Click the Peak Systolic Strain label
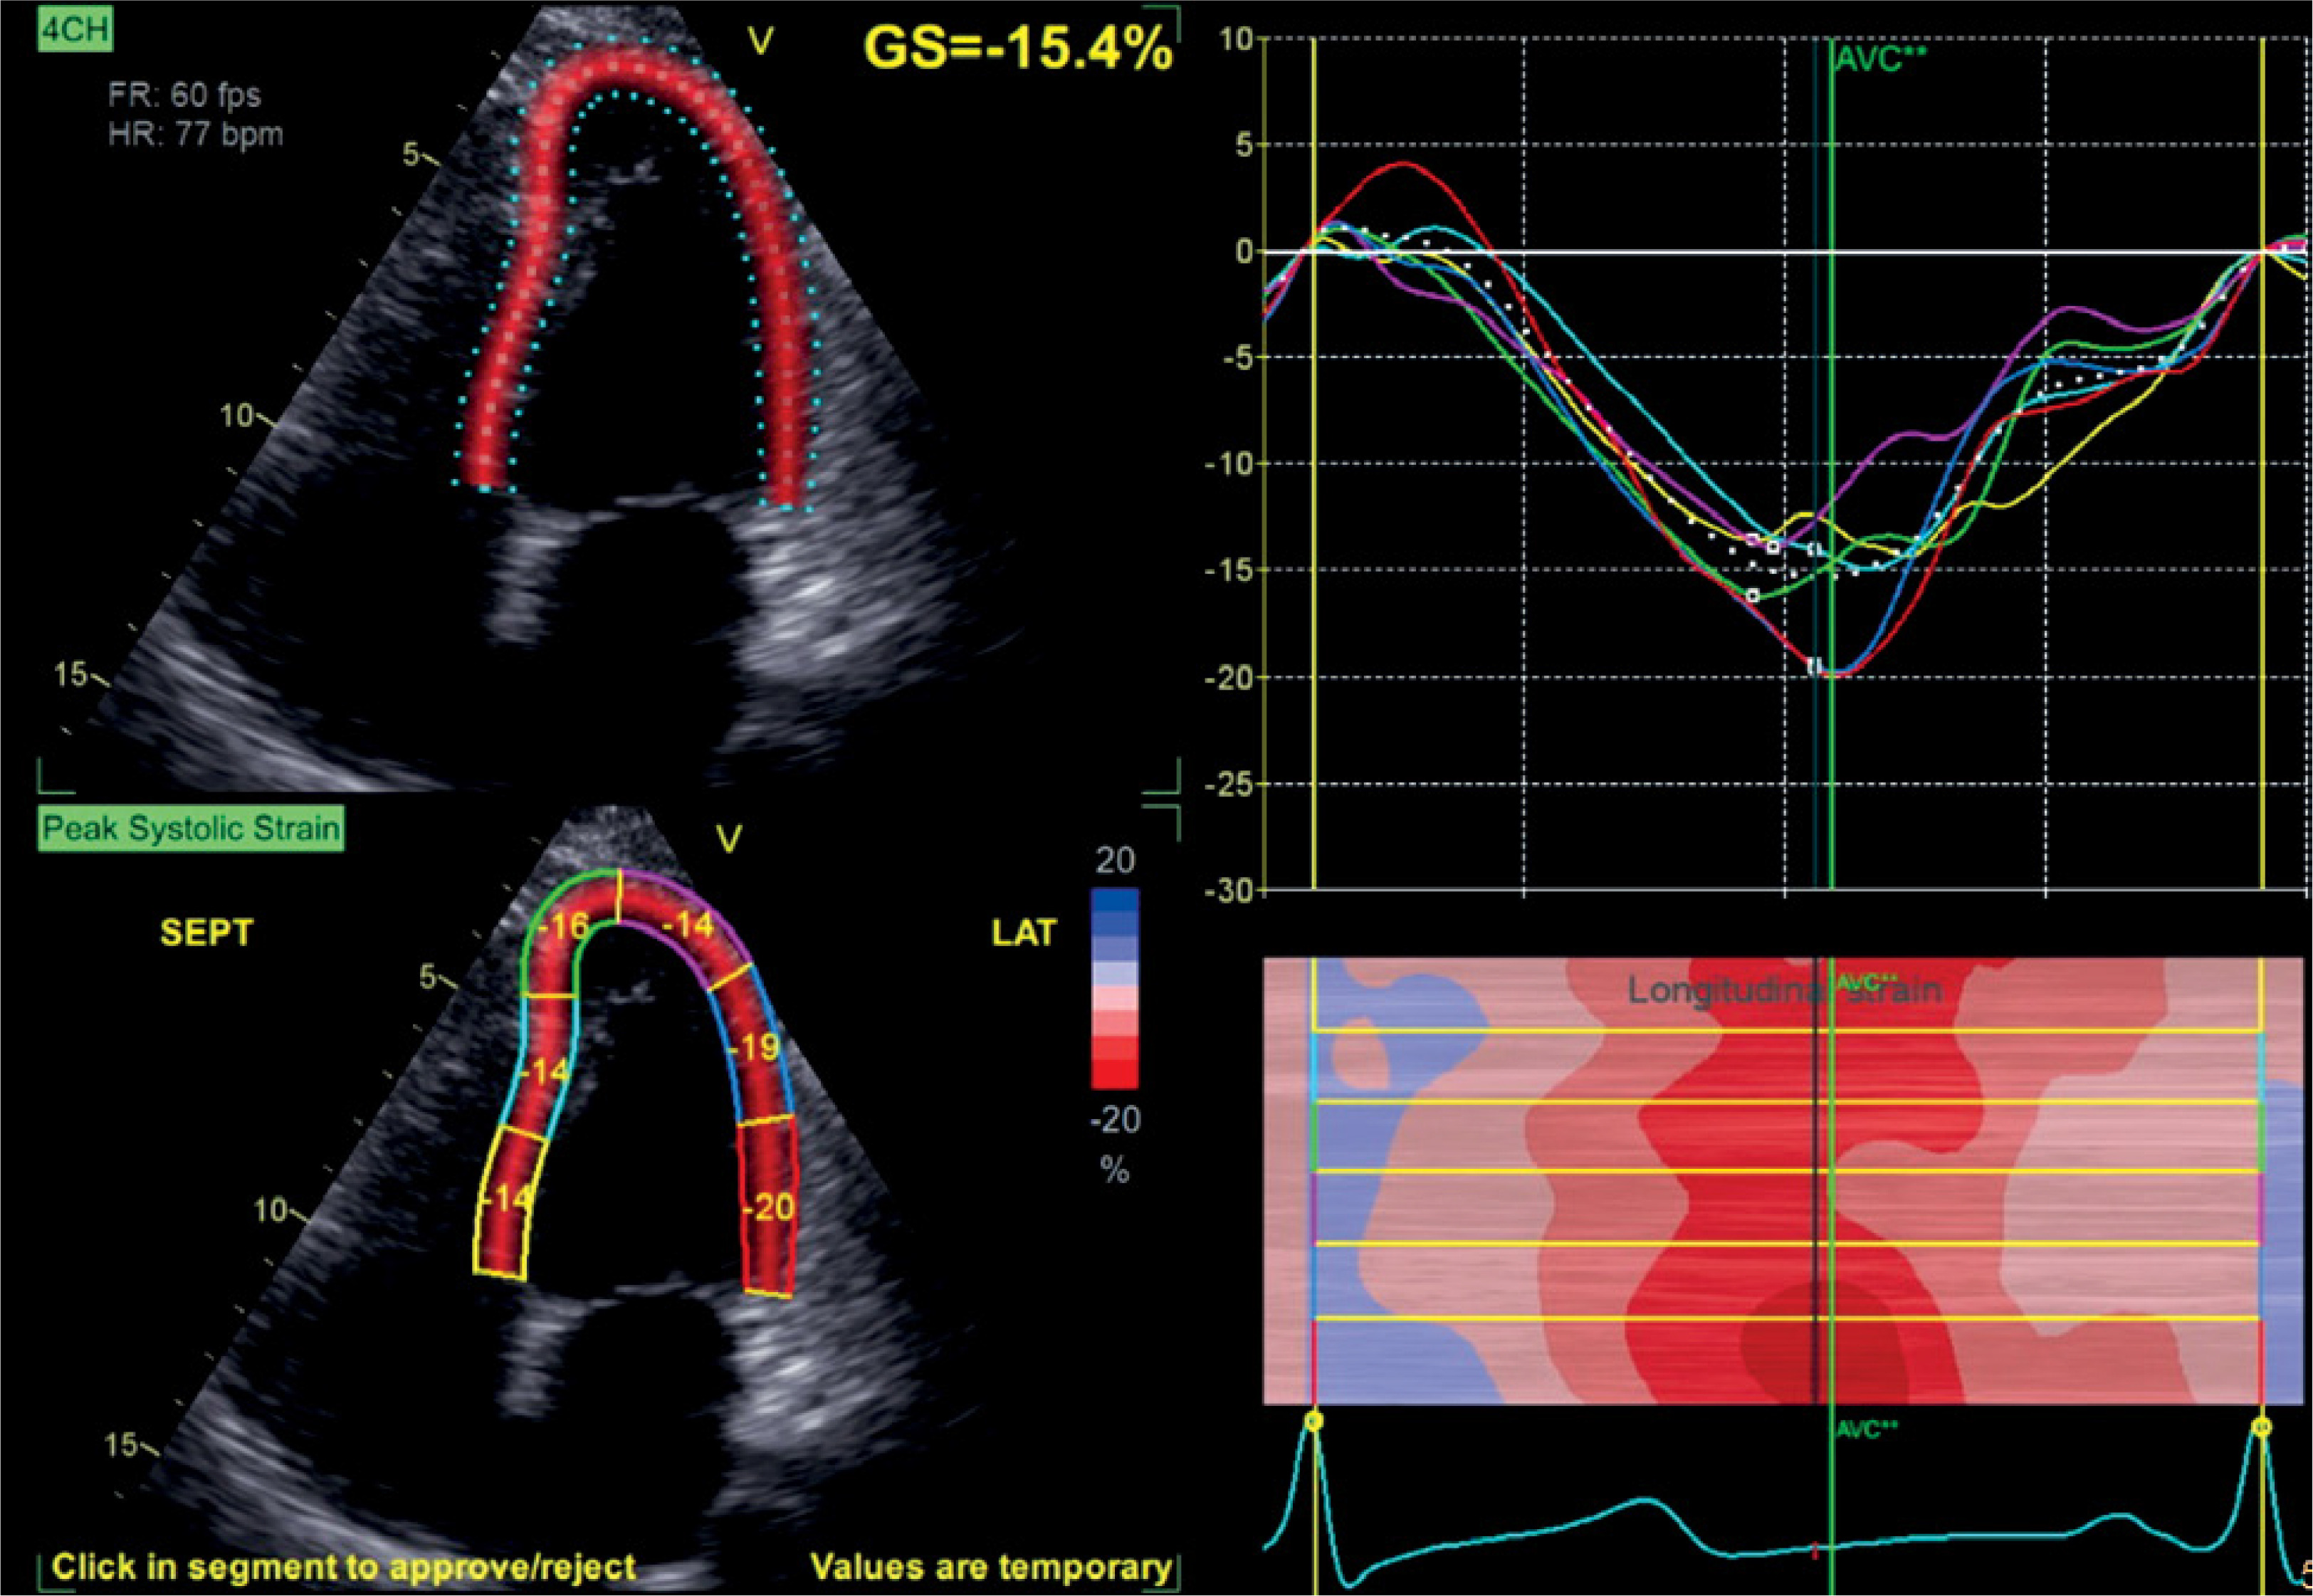The image size is (2313, 1596). [191, 828]
